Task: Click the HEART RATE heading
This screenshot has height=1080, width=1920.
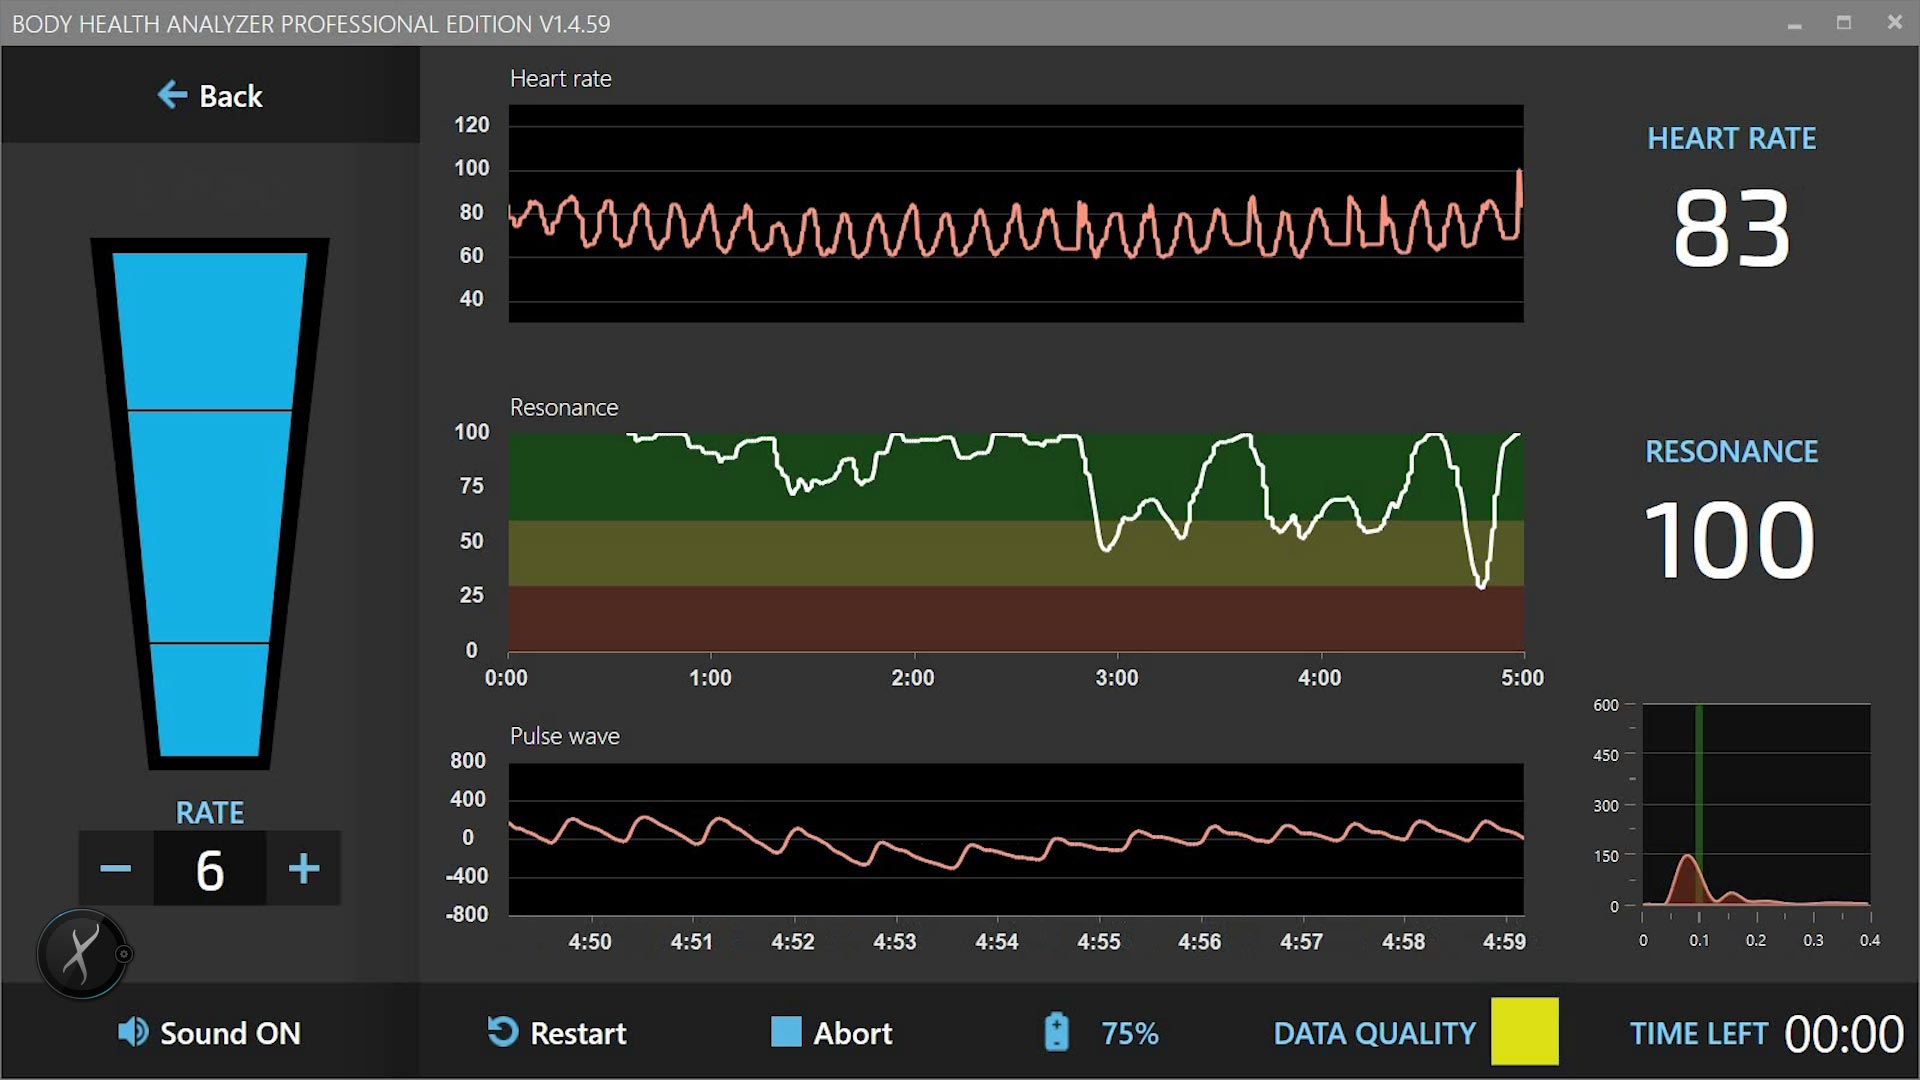Action: [1731, 138]
